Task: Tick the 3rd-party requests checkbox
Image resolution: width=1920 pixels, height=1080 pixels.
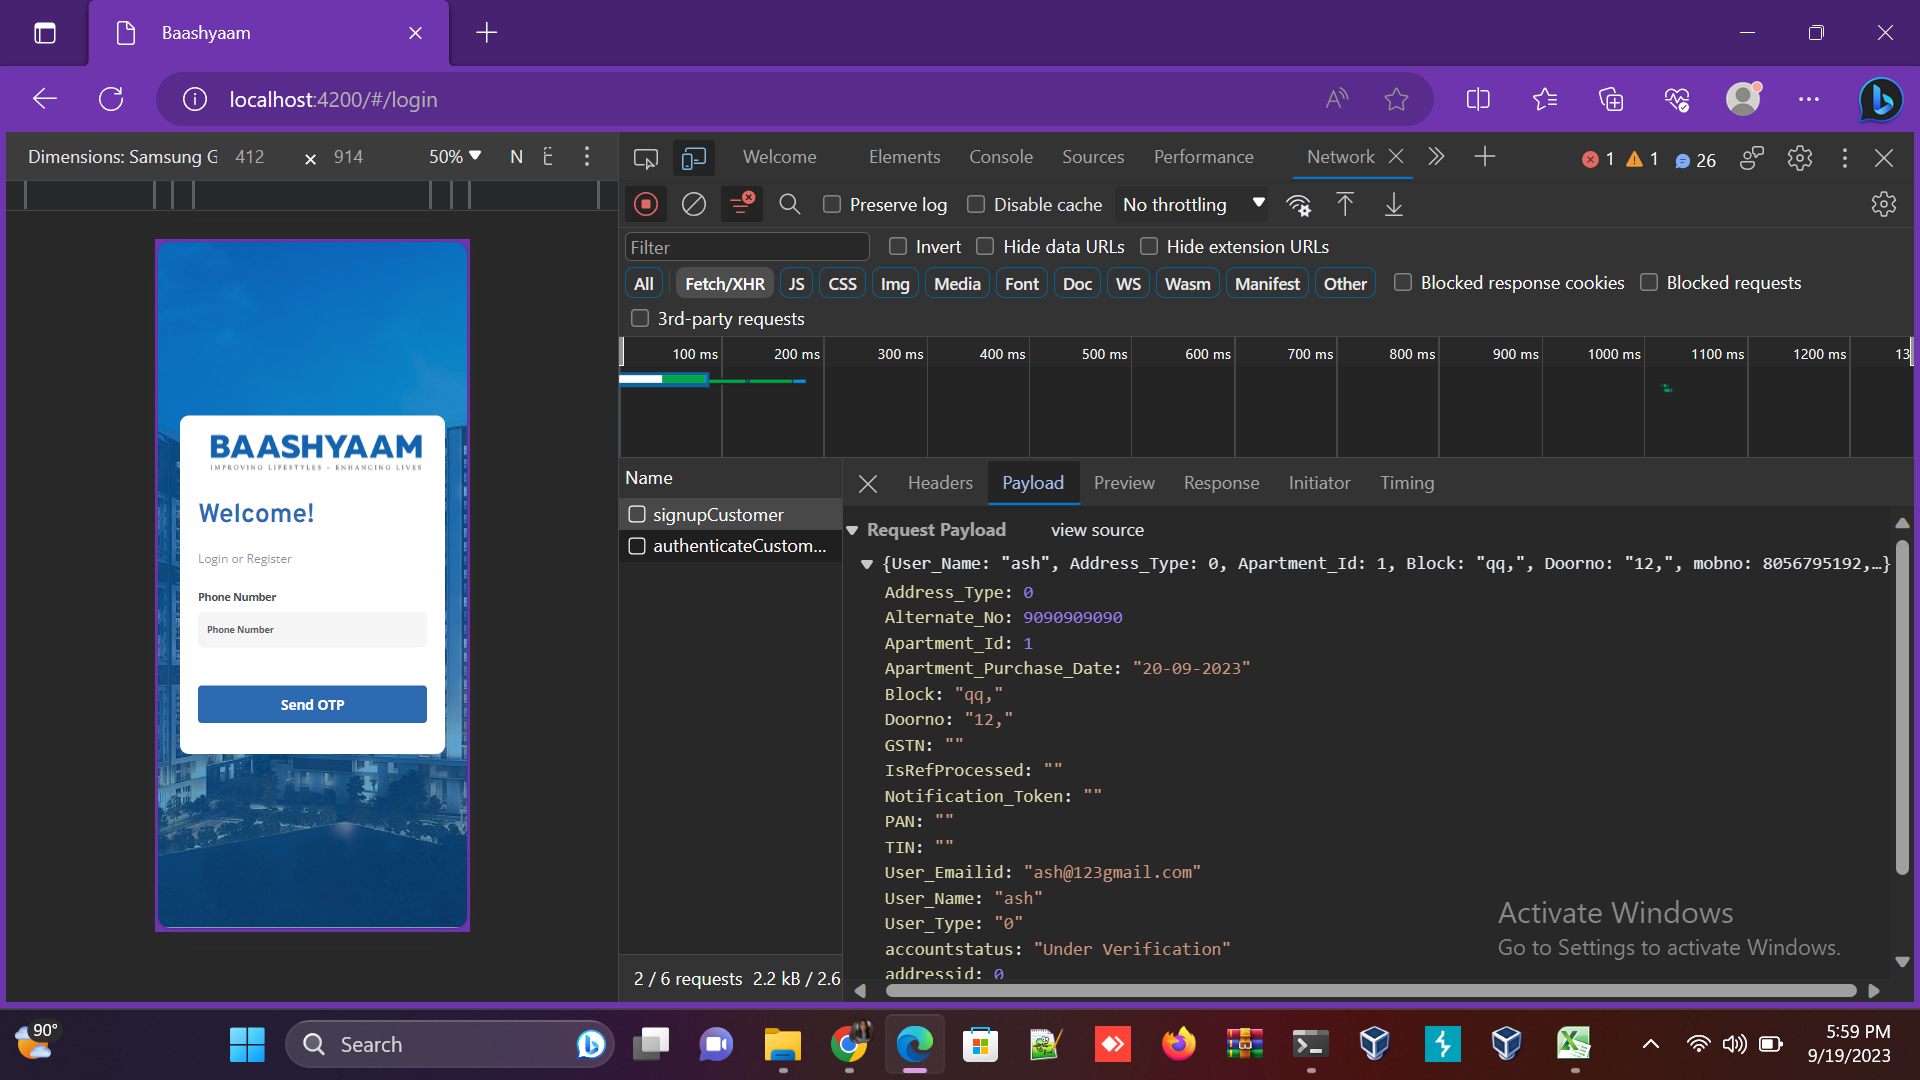Action: [x=640, y=319]
